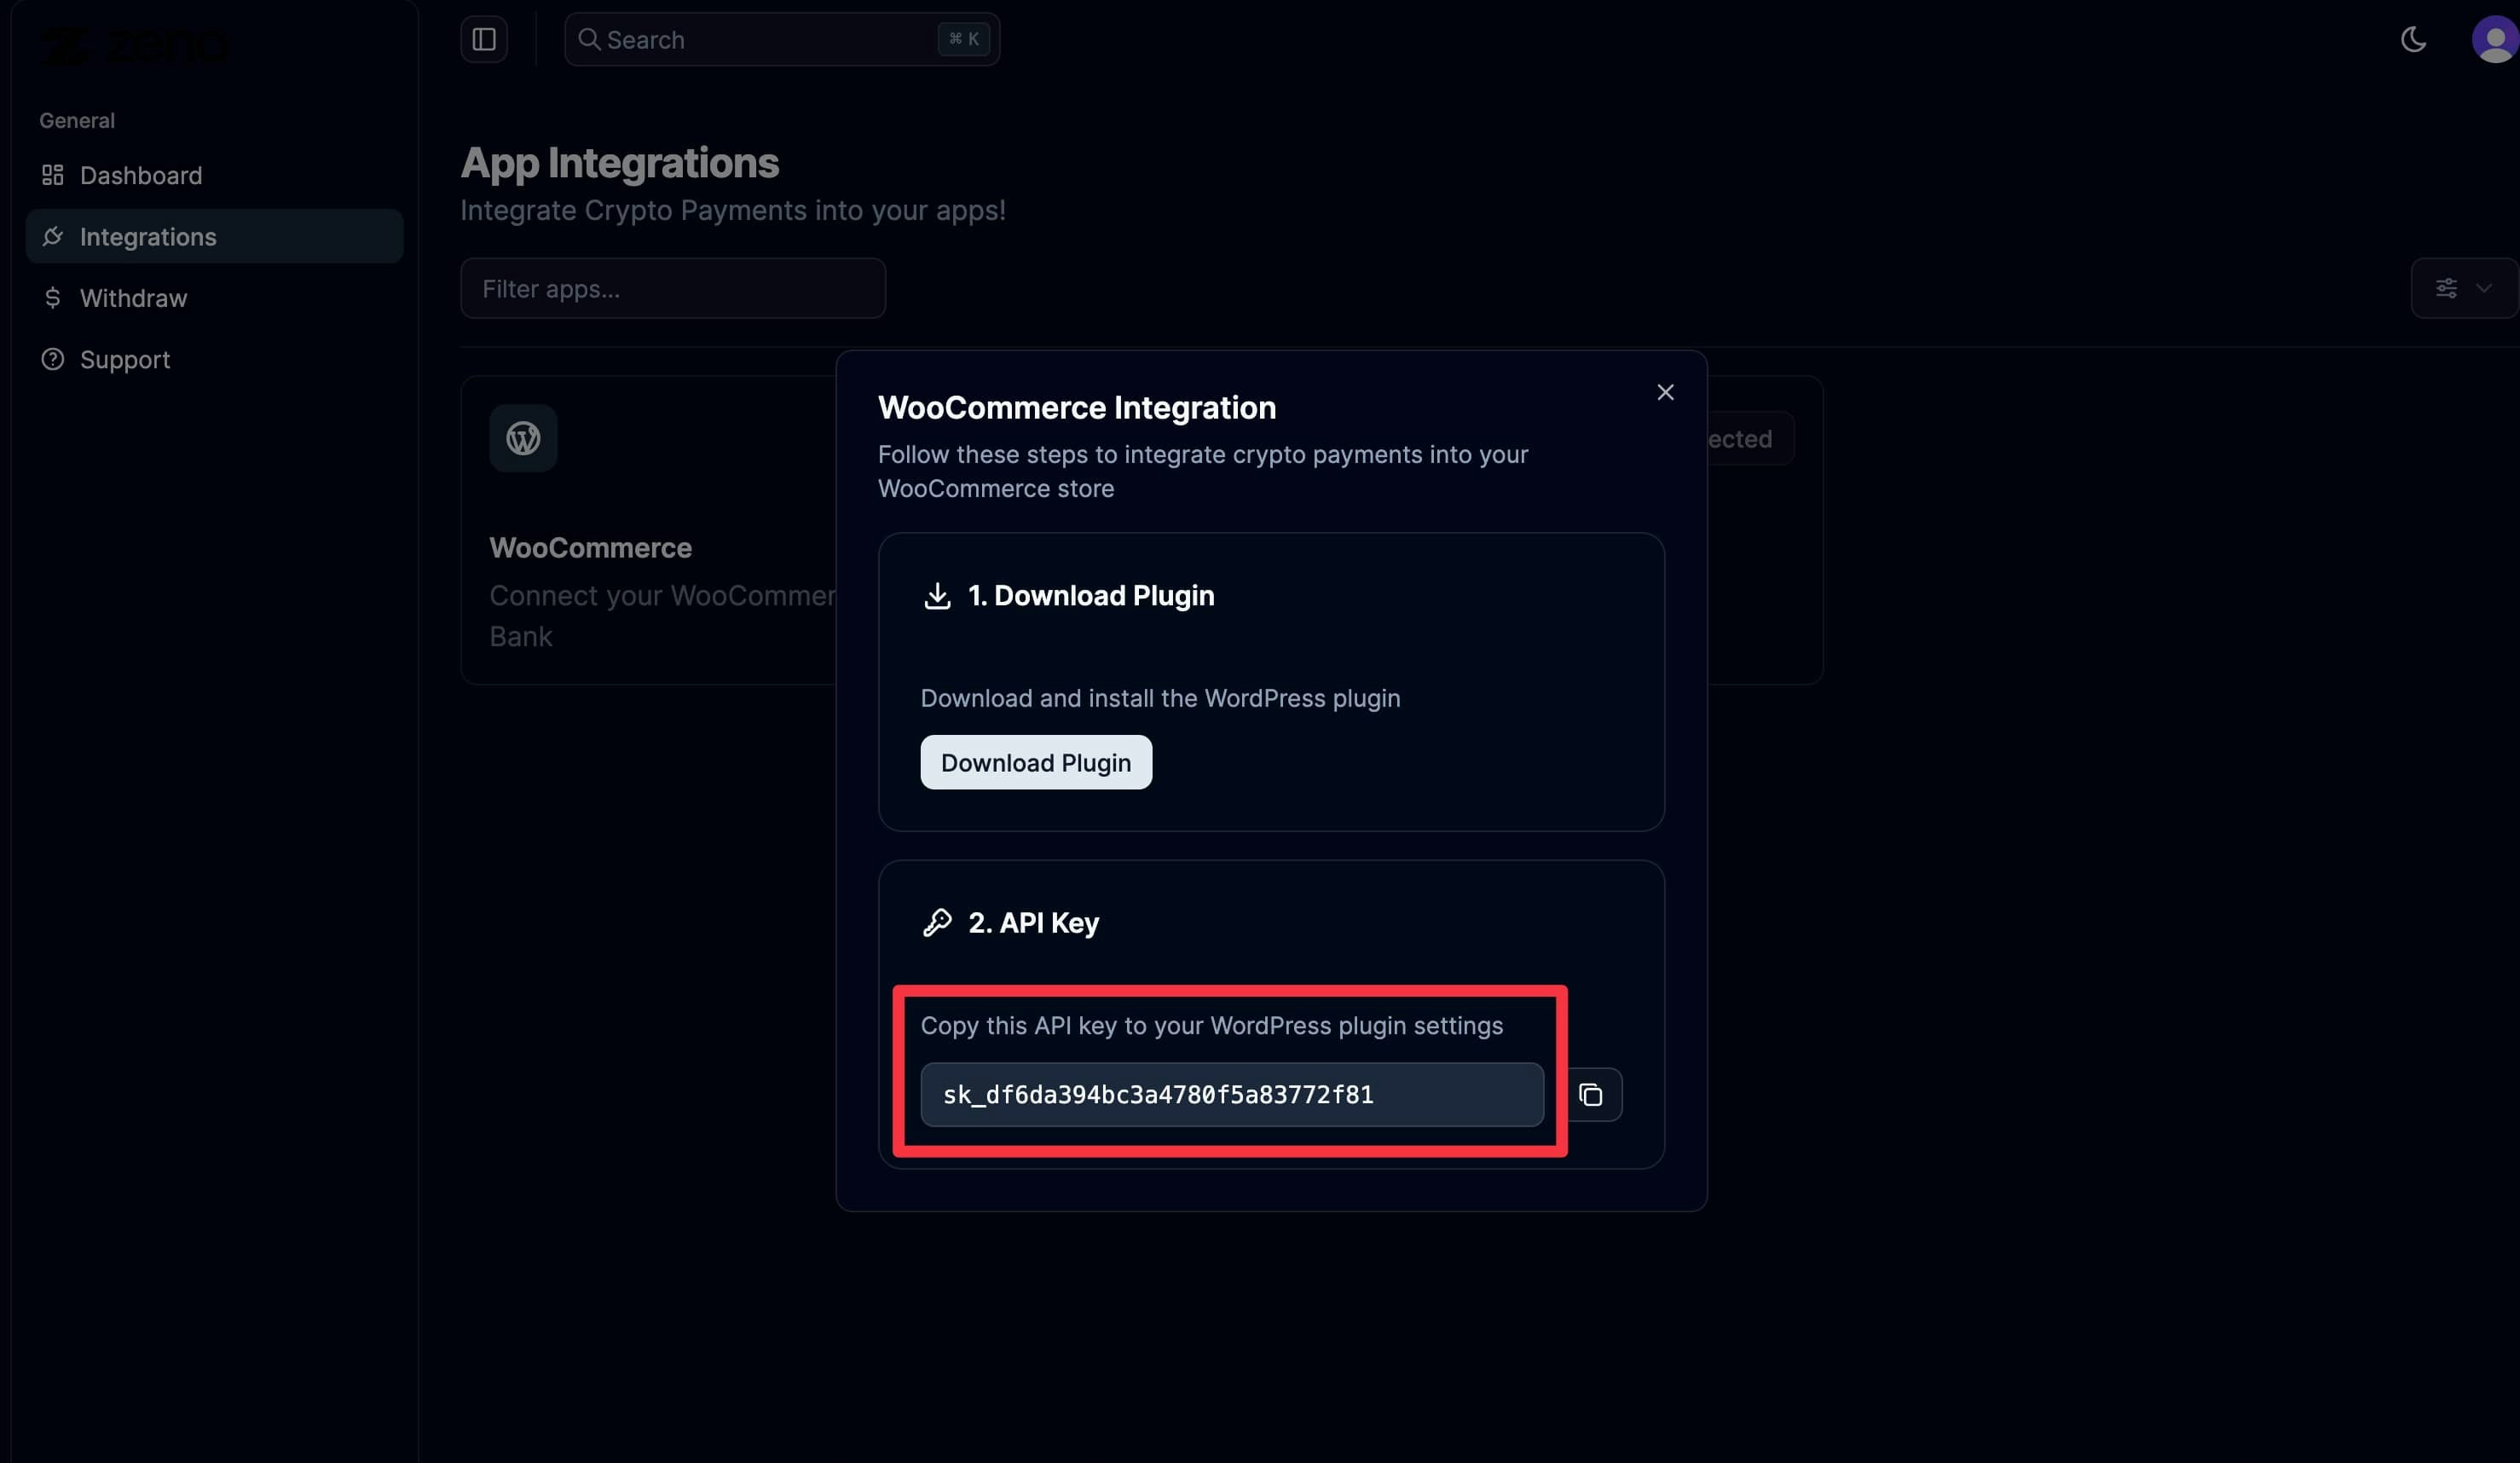Click inside the Filter apps field

(x=672, y=288)
